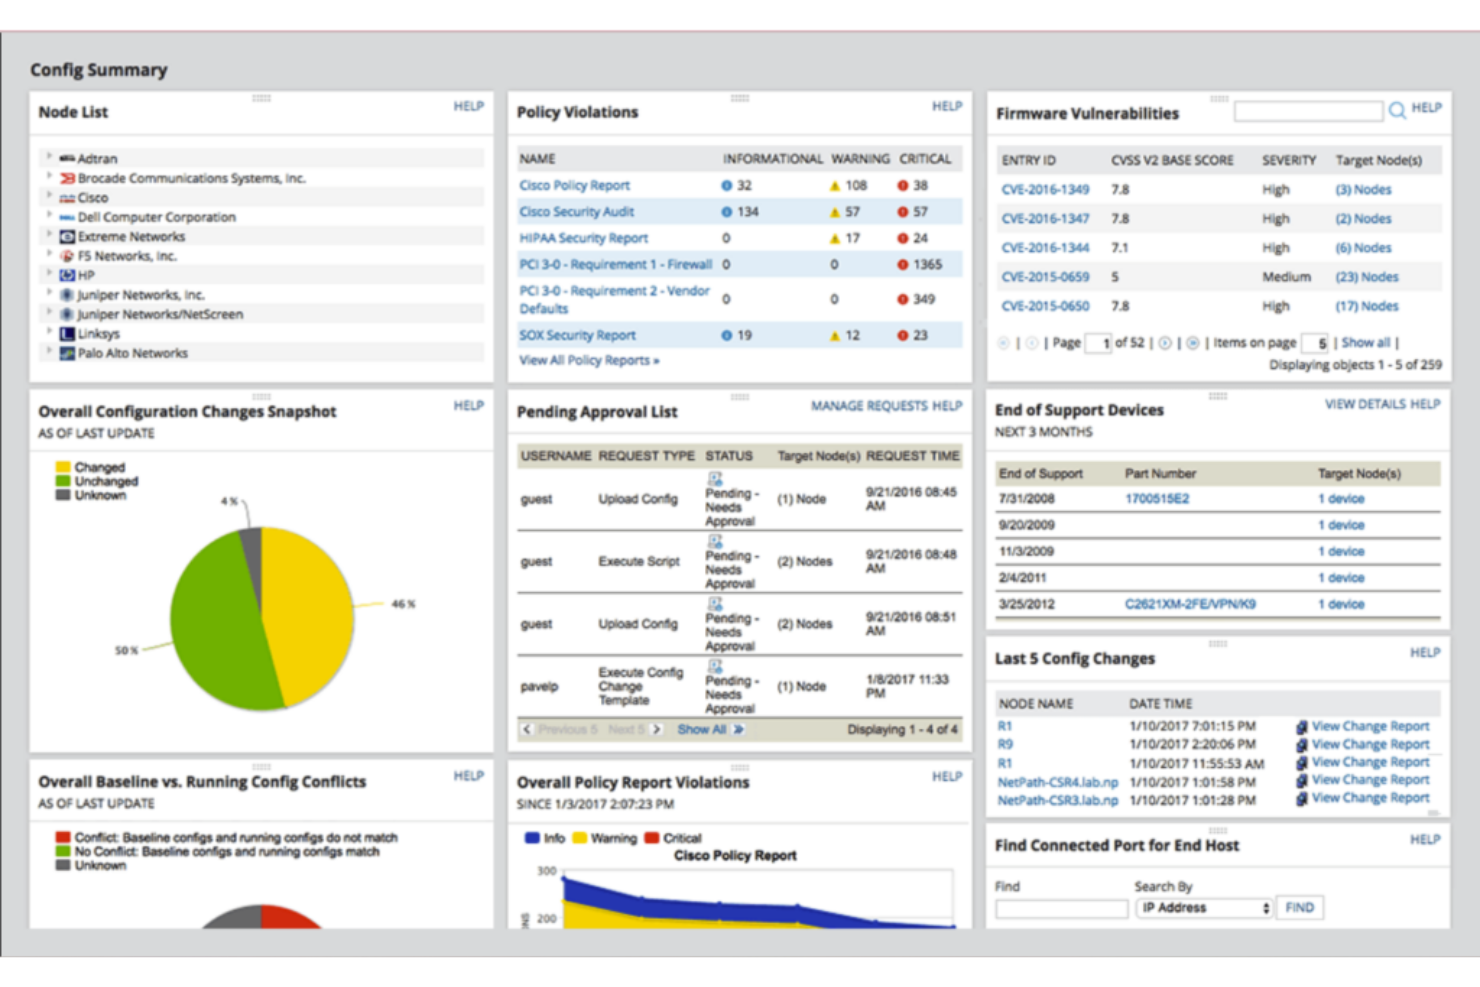Expand the Adtran node in the Node List
This screenshot has height=987, width=1480.
[50, 158]
